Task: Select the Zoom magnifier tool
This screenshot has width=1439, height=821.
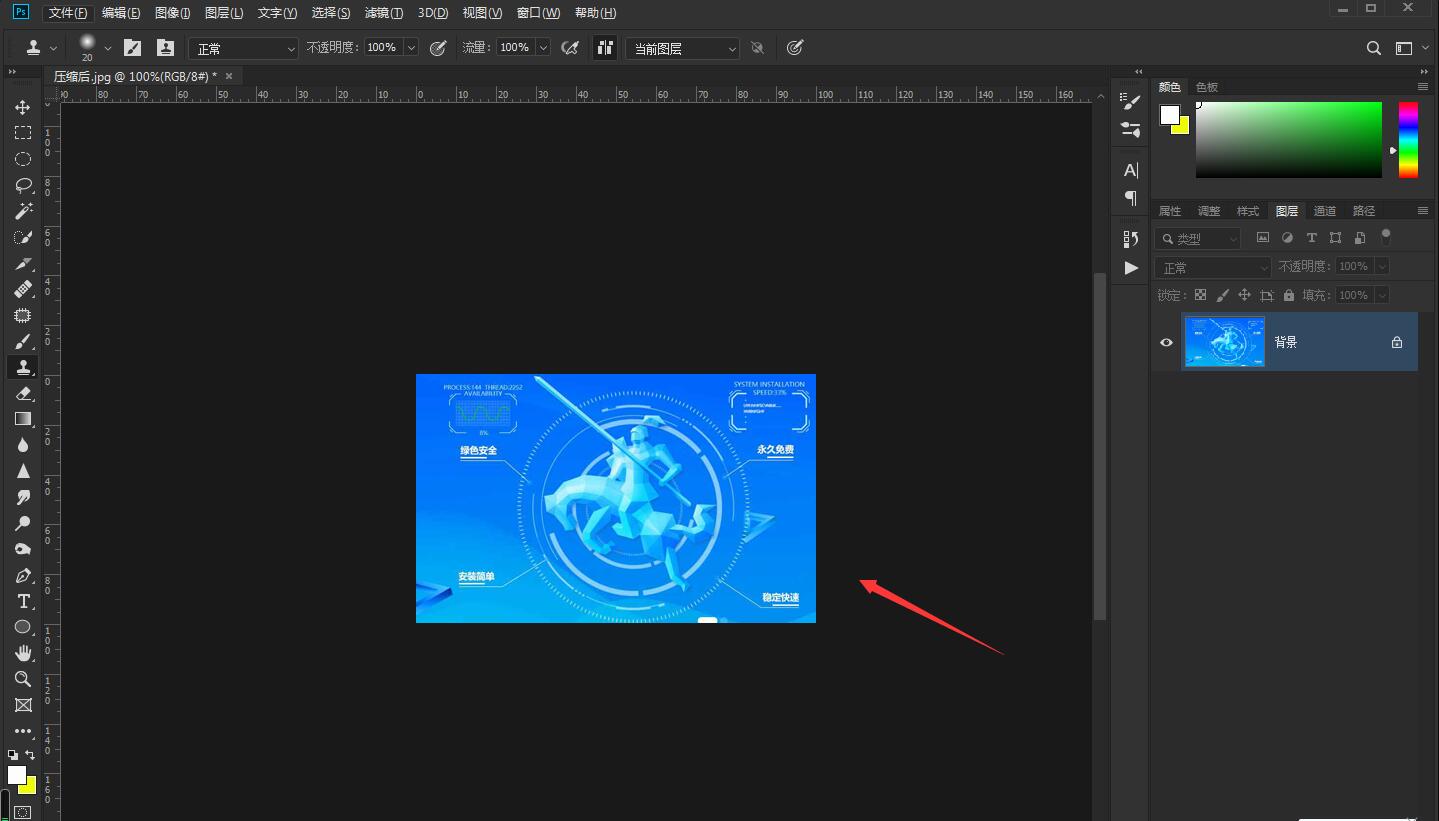Action: pos(22,679)
